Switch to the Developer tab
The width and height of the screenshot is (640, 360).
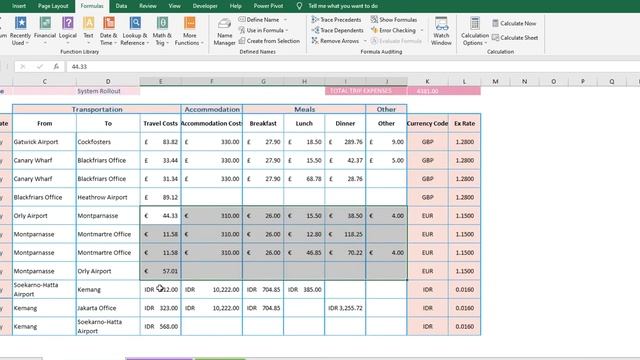click(x=205, y=6)
